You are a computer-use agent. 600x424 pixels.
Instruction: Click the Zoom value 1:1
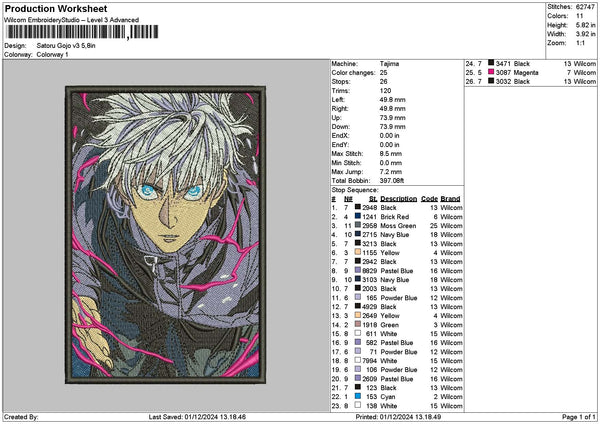[580, 43]
